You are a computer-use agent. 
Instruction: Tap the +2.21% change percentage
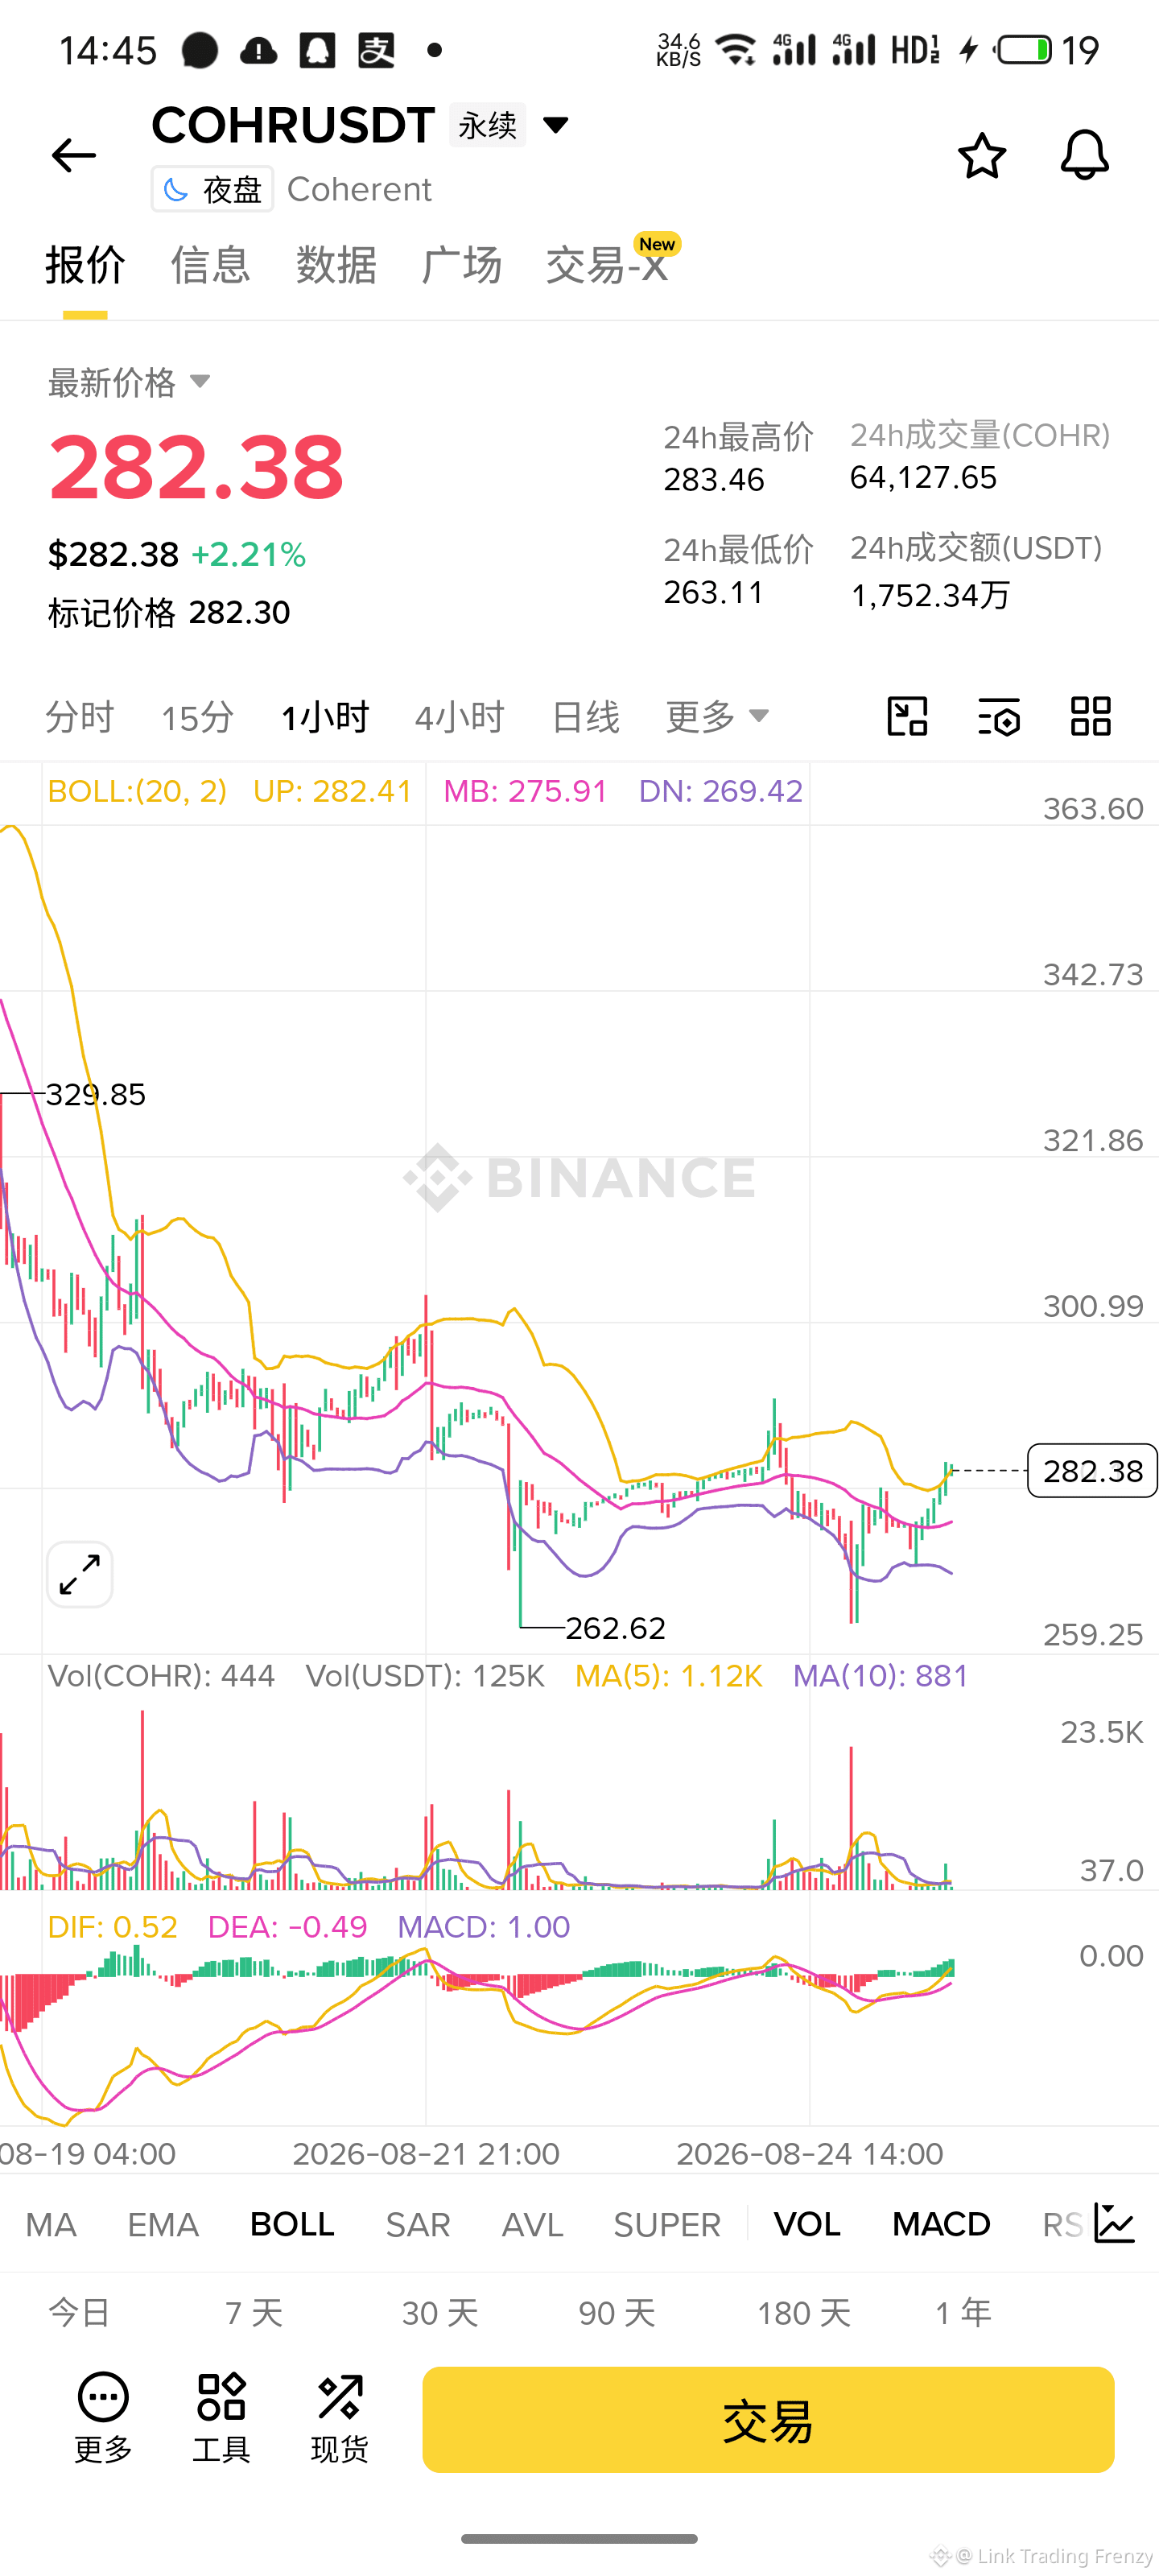click(x=249, y=554)
